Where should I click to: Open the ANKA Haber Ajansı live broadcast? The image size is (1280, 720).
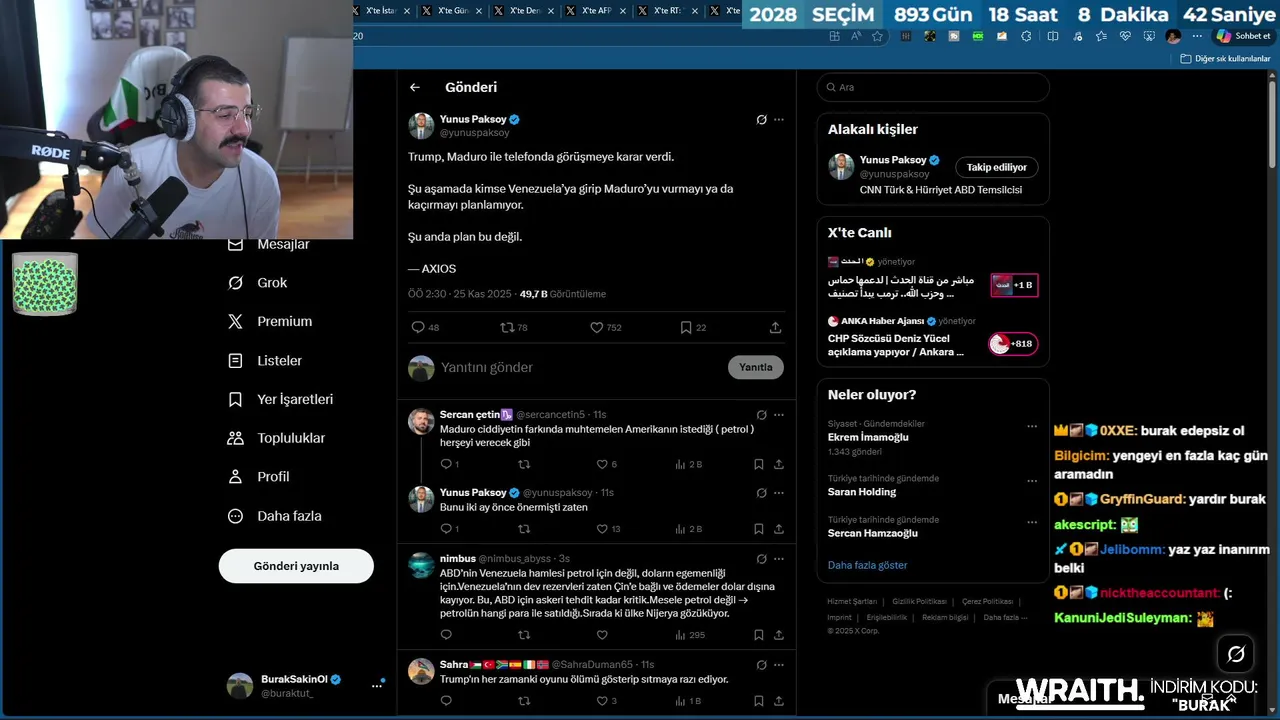pos(933,337)
